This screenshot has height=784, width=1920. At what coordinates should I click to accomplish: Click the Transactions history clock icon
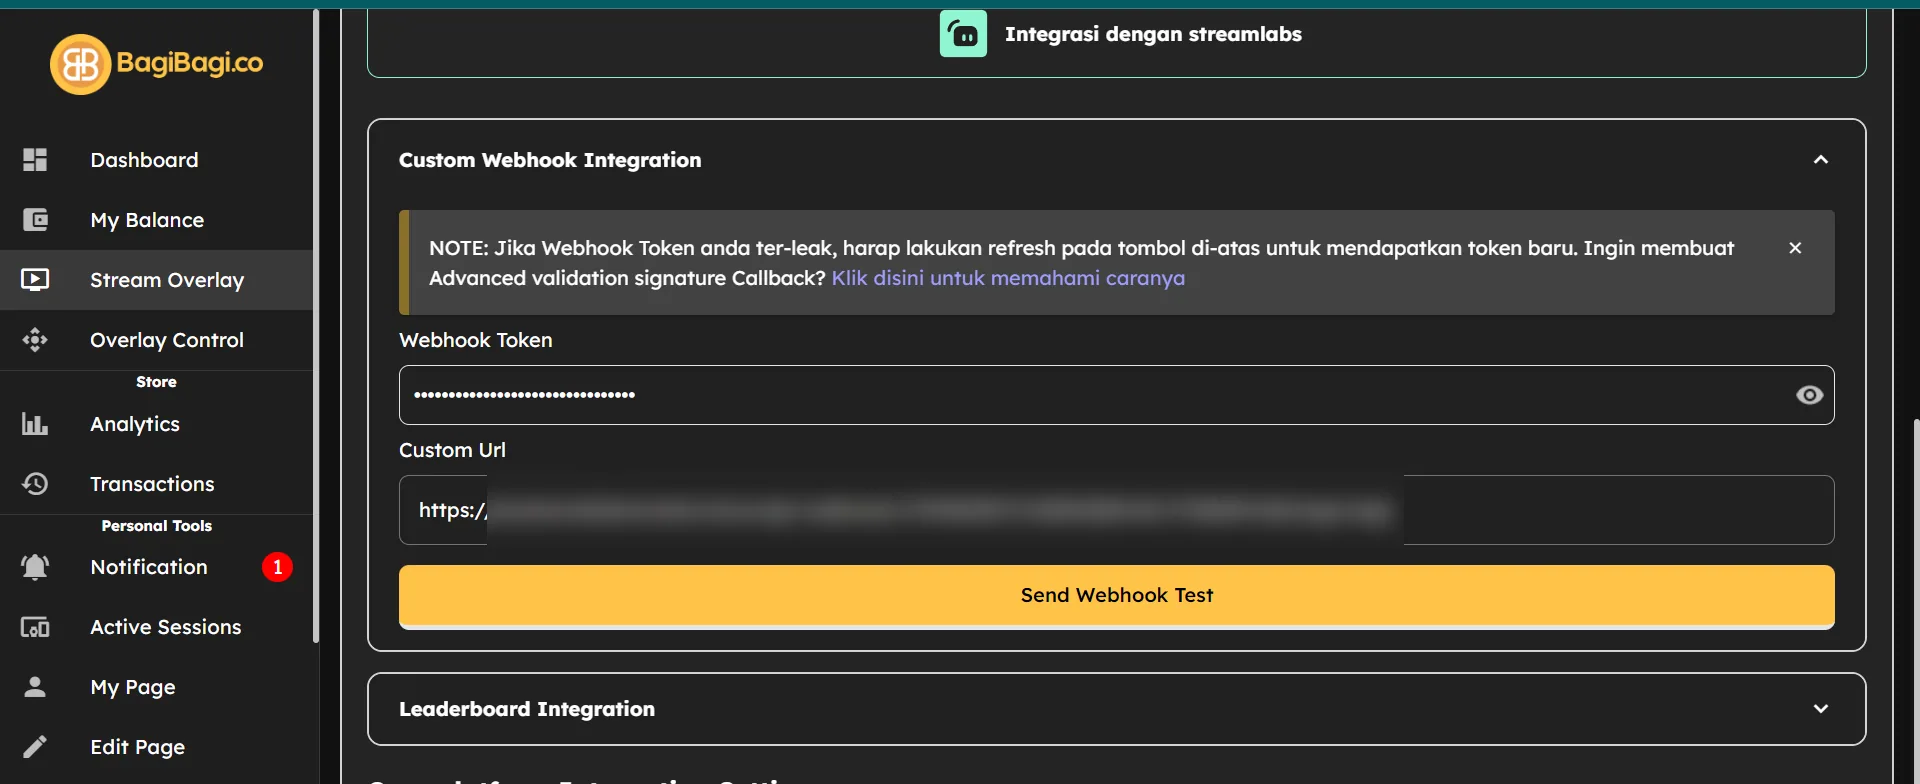pyautogui.click(x=35, y=484)
